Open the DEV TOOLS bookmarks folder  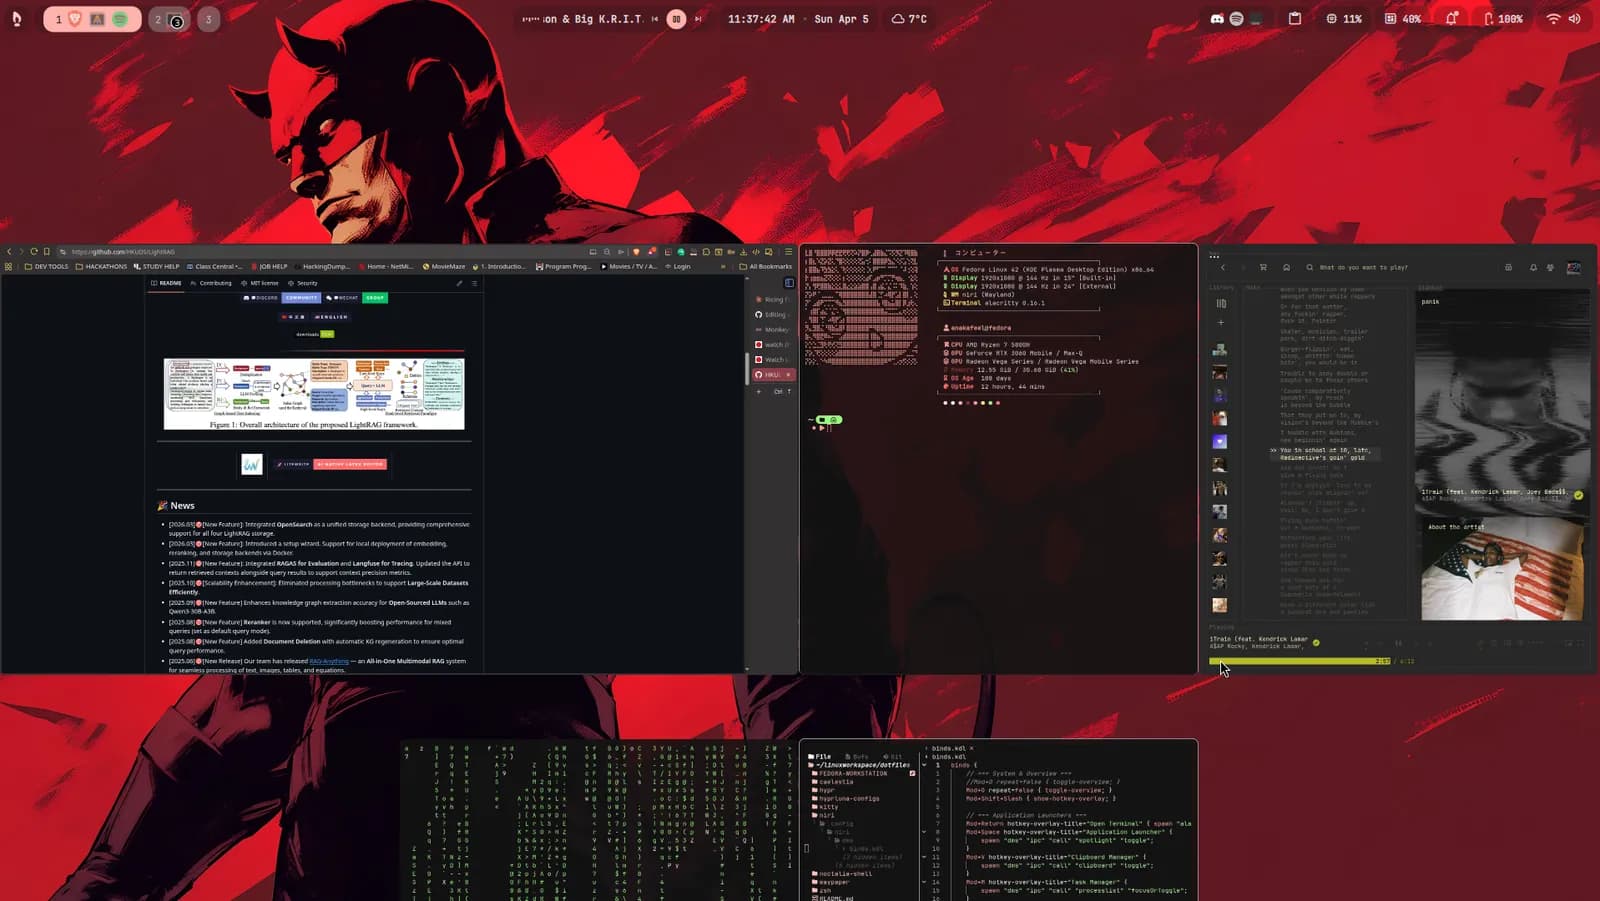pos(46,267)
